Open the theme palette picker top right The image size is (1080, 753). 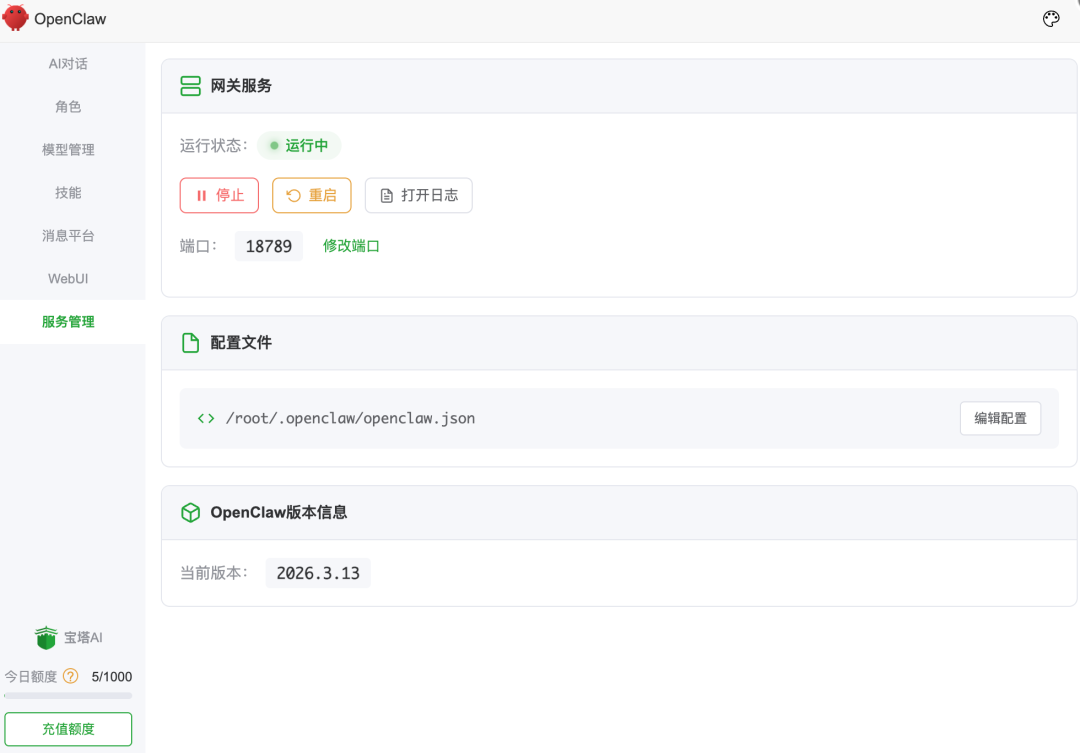(x=1051, y=18)
